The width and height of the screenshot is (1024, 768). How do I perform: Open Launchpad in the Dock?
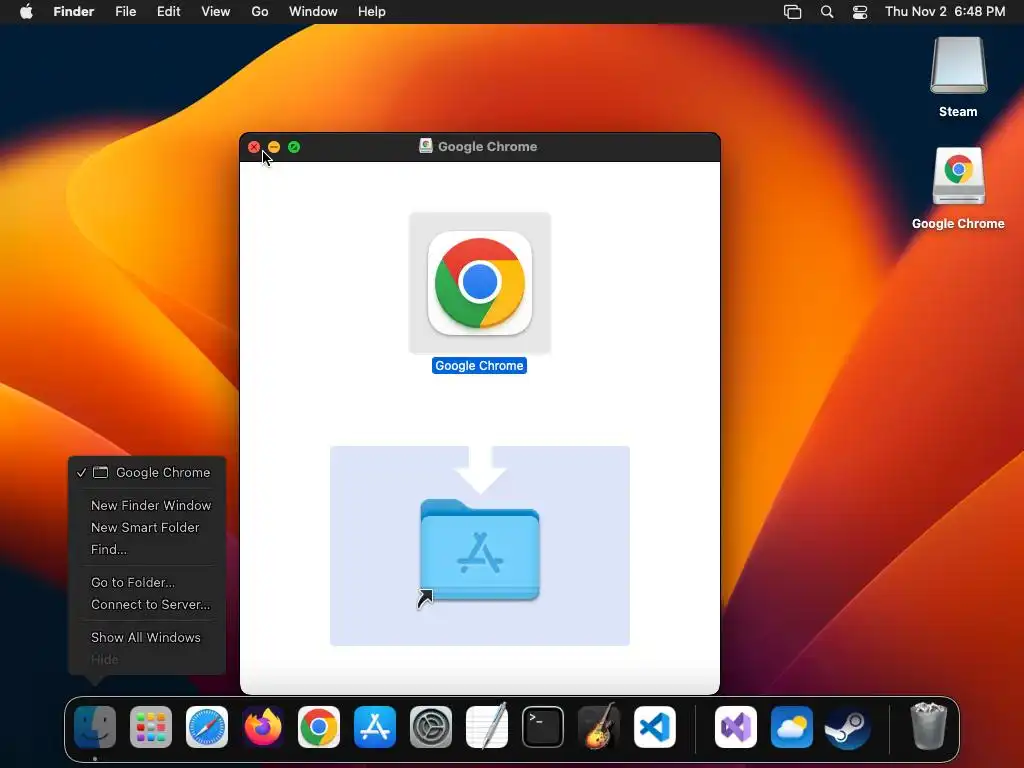point(151,727)
